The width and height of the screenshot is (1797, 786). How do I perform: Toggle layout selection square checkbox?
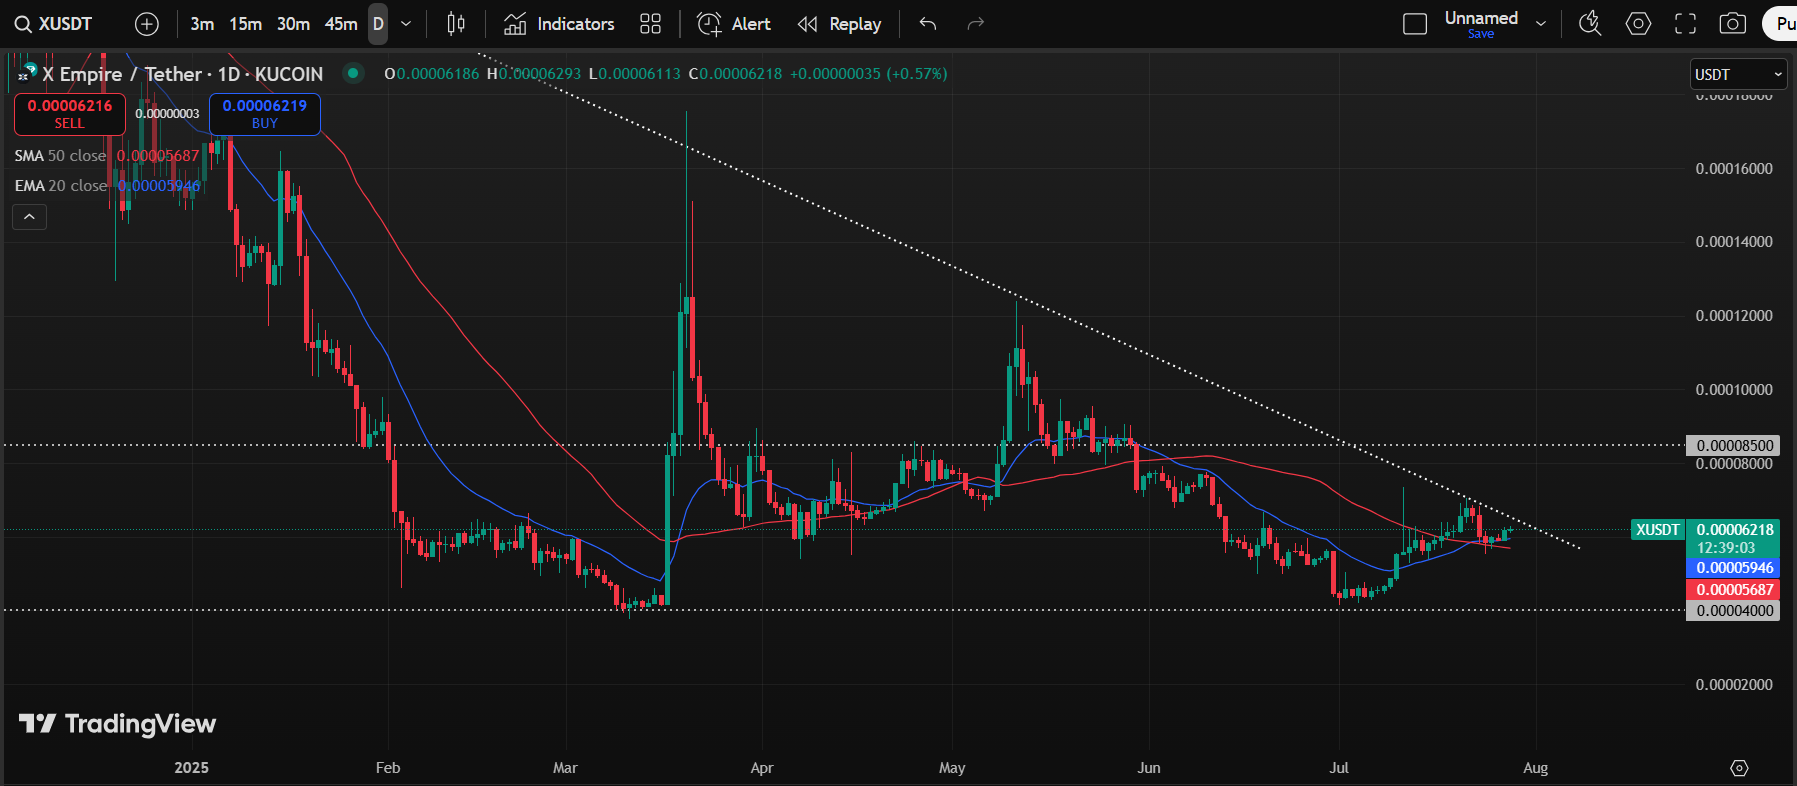click(x=1415, y=24)
